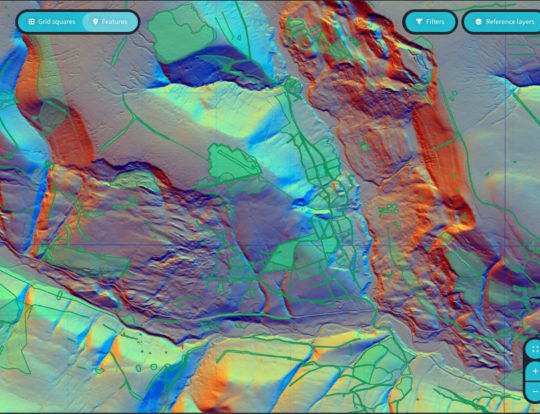This screenshot has width=540, height=414.
Task: Click the grid icon beside Grid squares
Action: click(31, 22)
